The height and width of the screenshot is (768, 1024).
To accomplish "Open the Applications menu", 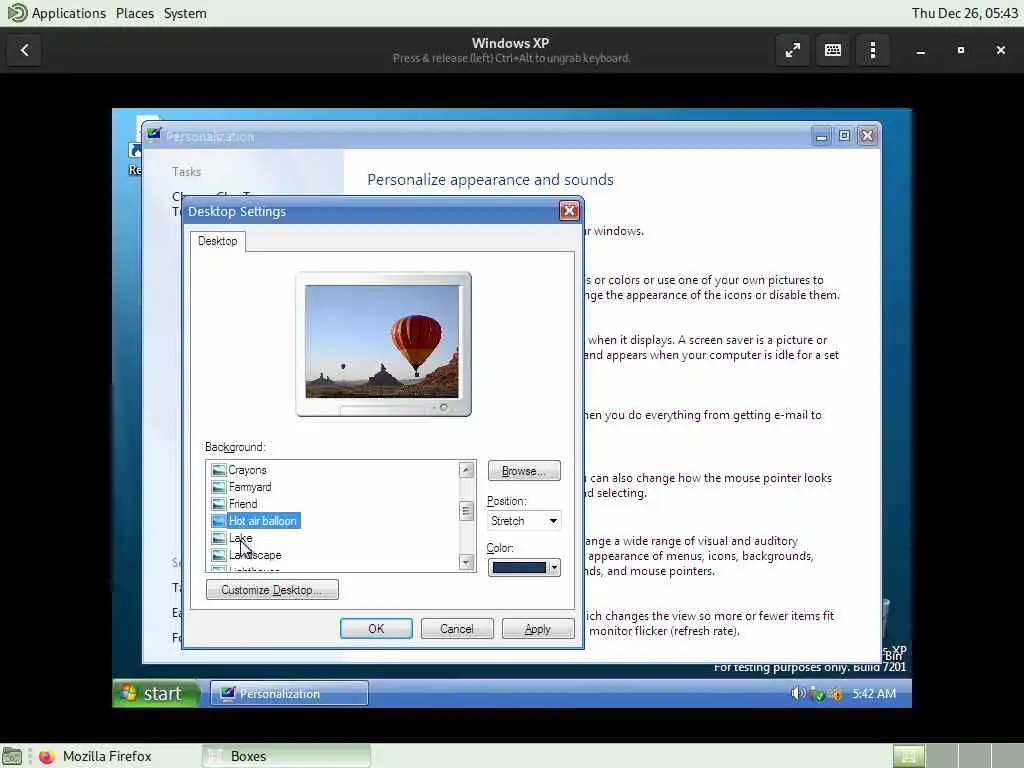I will (69, 13).
